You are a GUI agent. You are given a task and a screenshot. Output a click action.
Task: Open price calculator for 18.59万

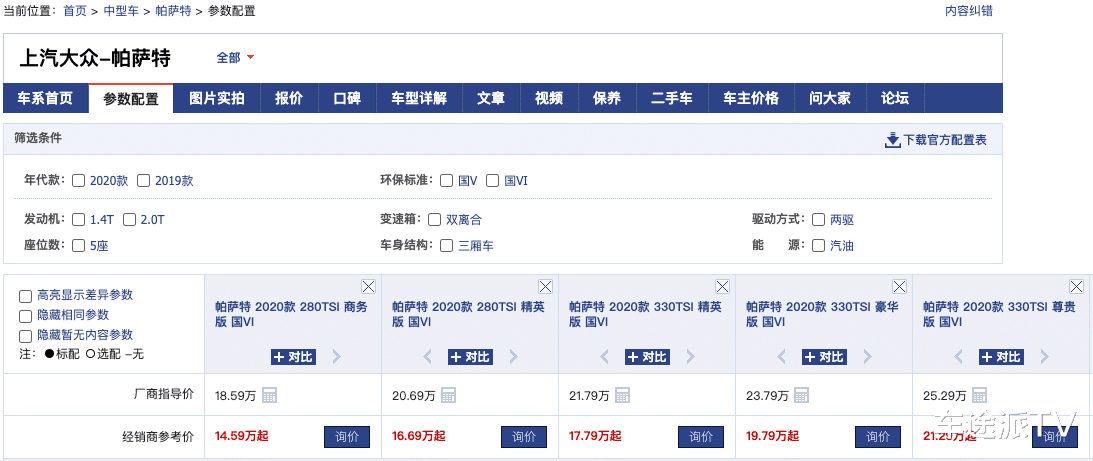pyautogui.click(x=270, y=395)
